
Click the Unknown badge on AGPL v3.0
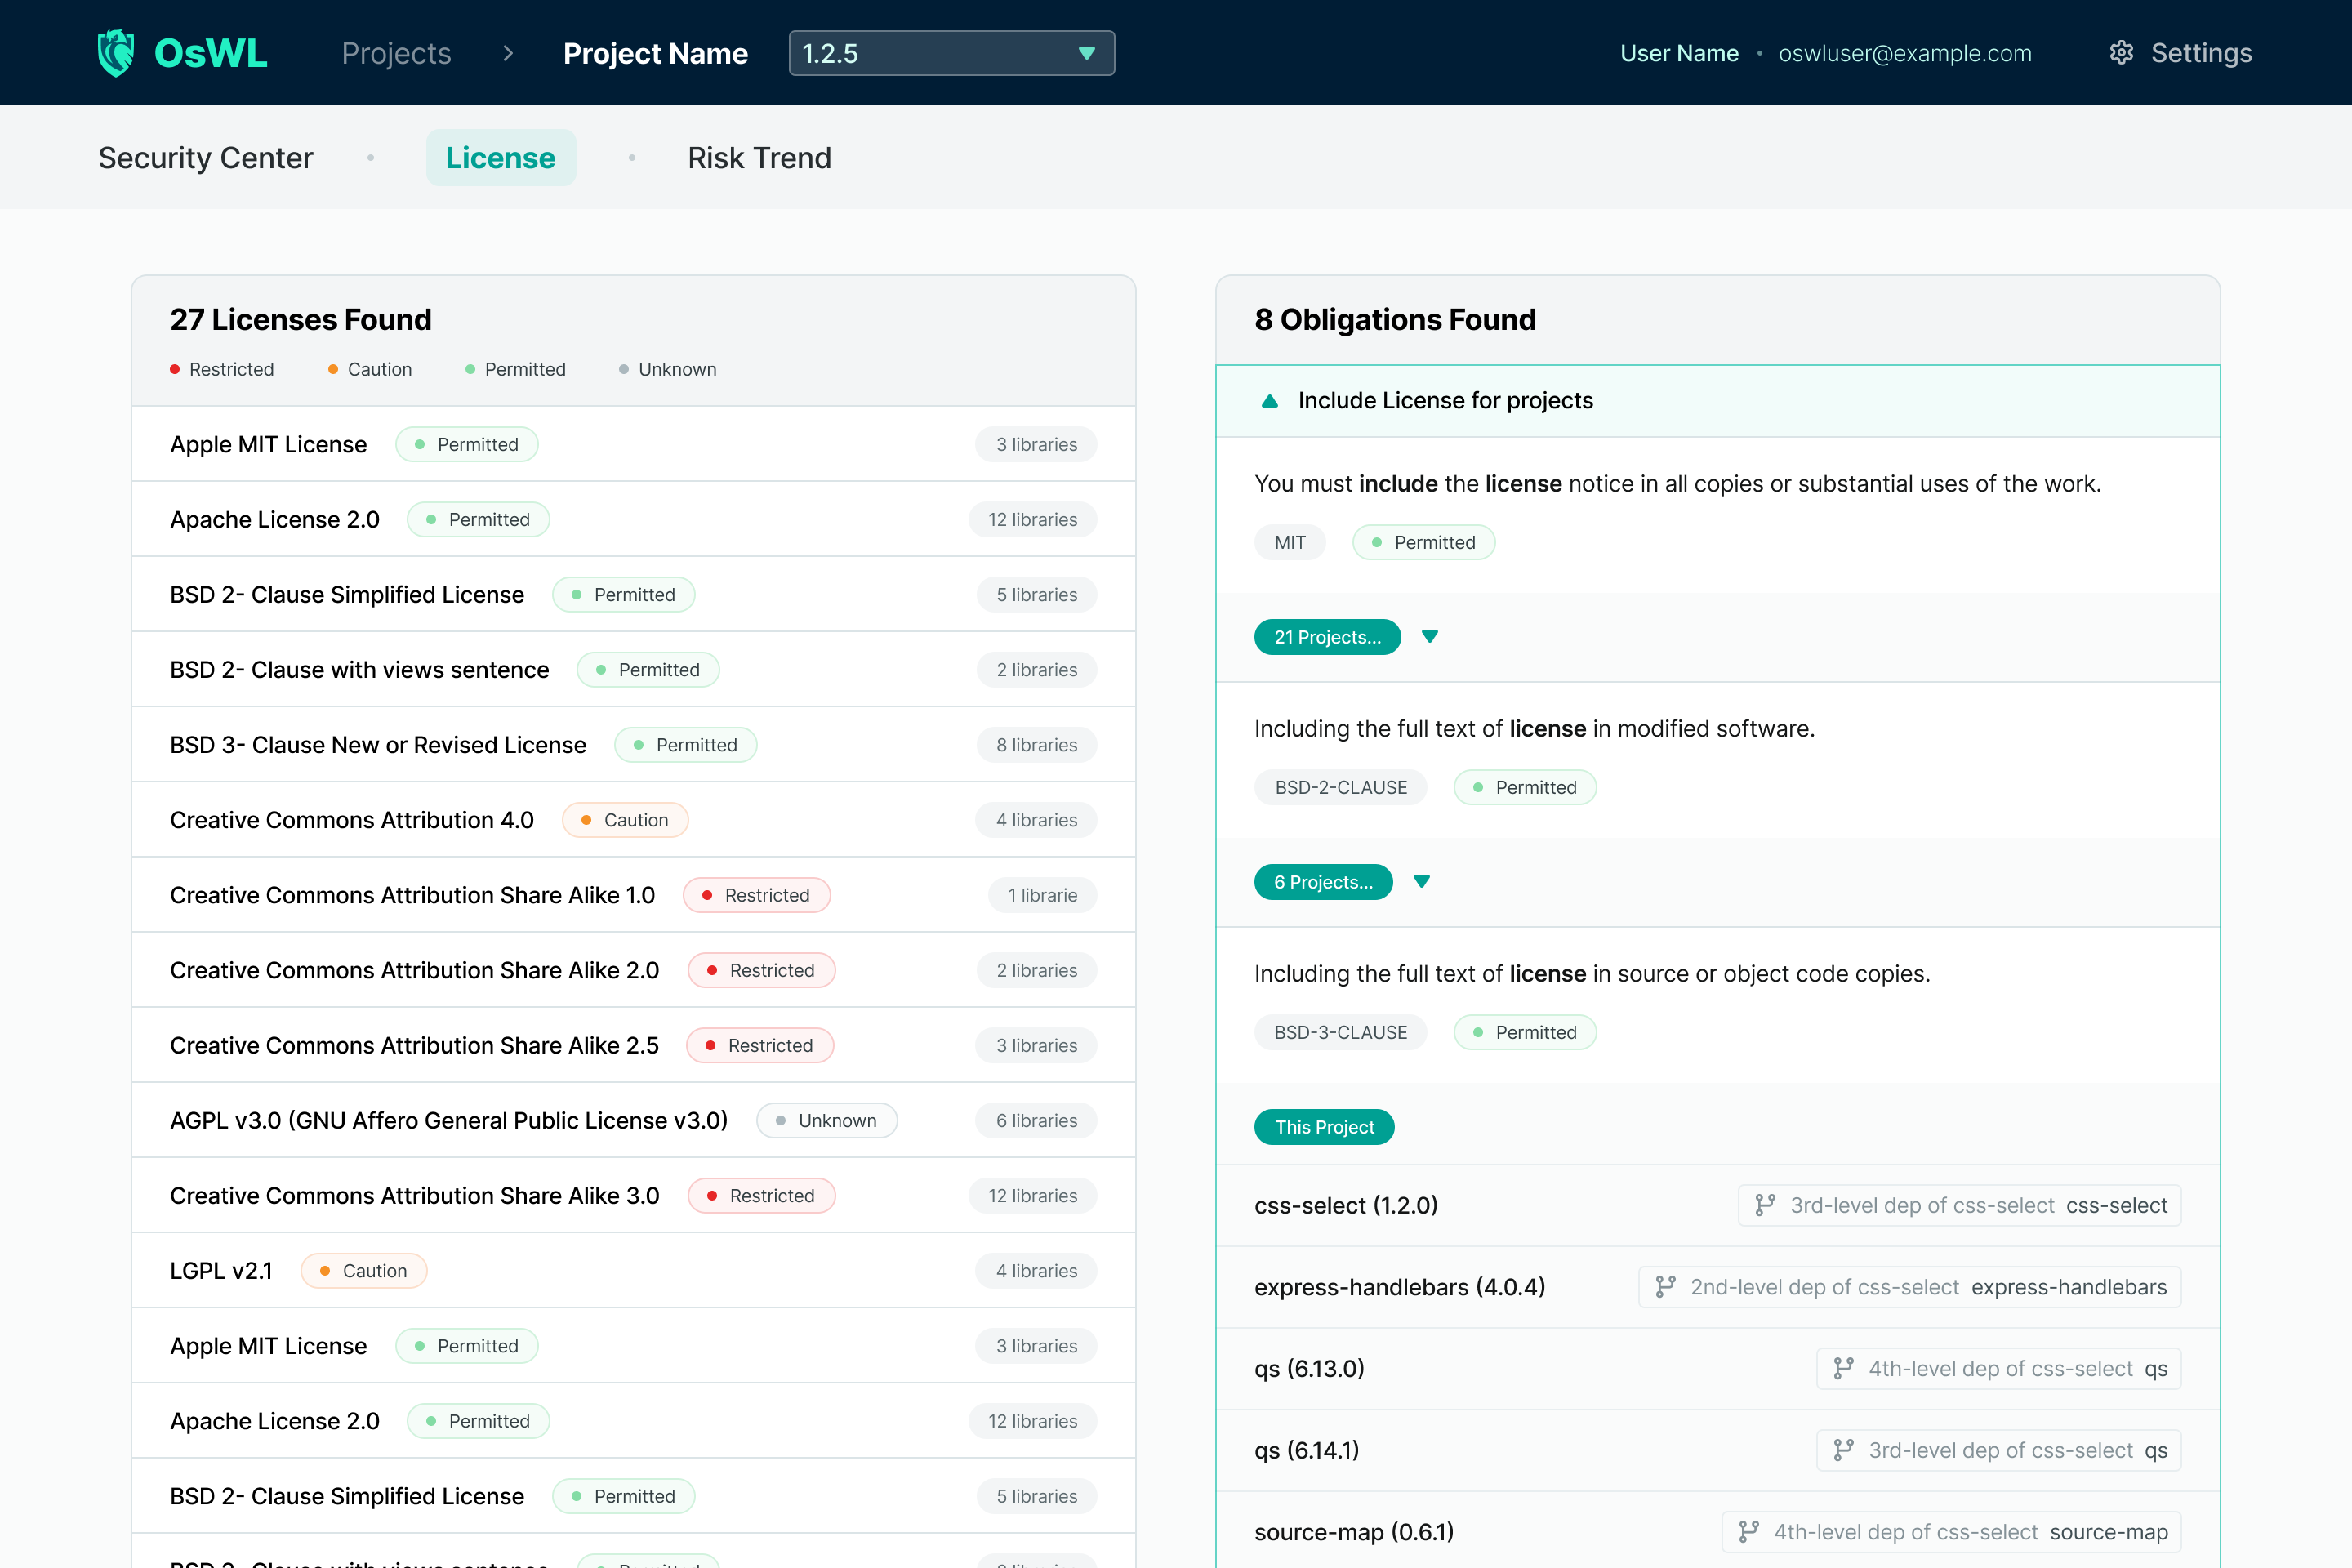pos(827,1120)
